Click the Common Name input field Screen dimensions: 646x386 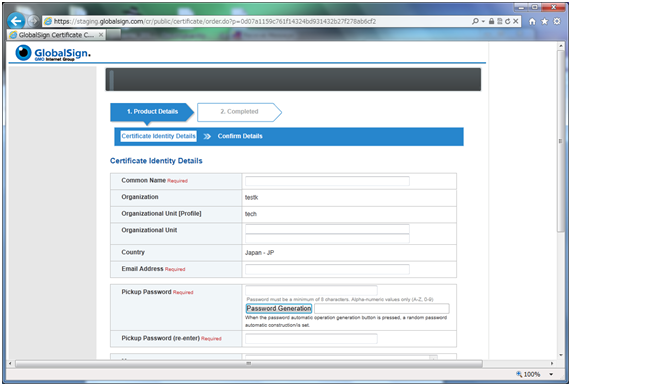327,181
